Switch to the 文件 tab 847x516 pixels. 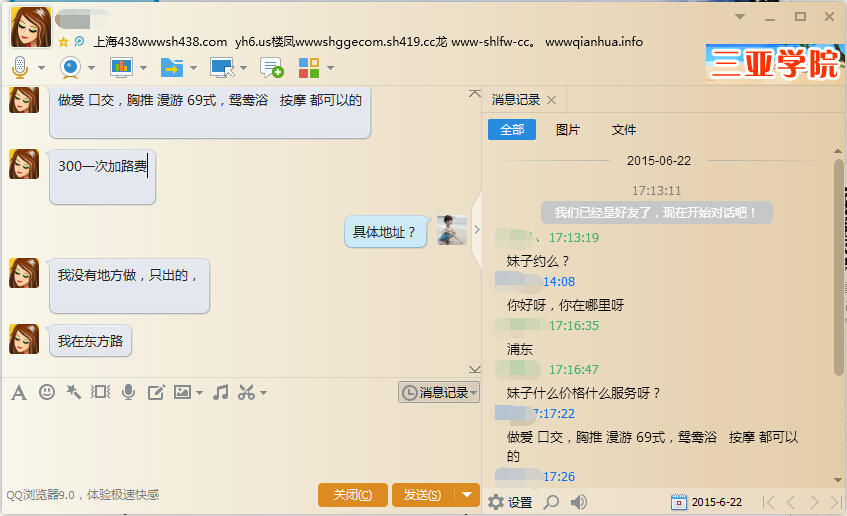(624, 130)
